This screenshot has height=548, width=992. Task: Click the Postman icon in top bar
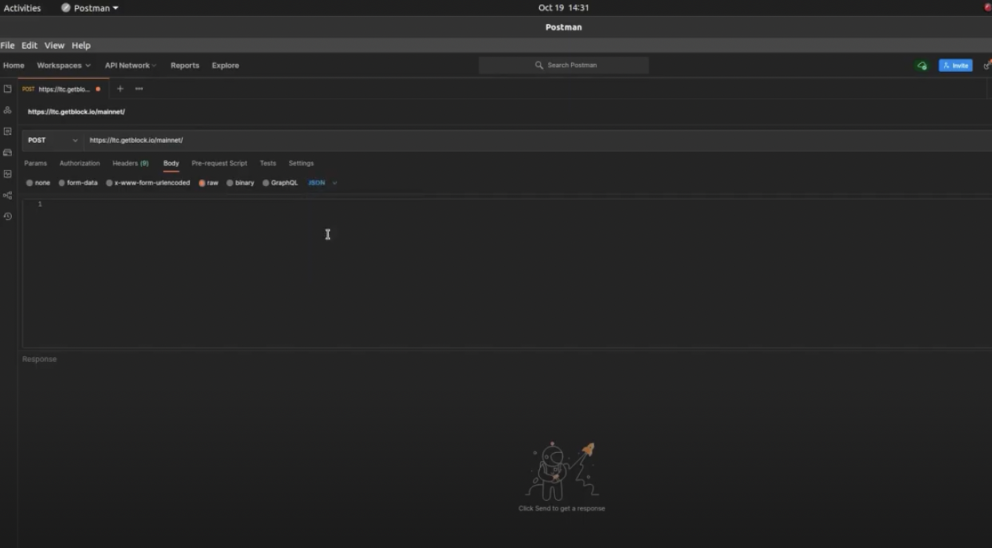66,8
